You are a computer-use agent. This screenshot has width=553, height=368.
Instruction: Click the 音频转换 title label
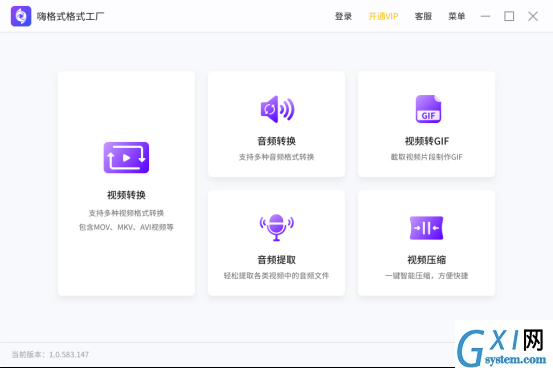point(276,141)
